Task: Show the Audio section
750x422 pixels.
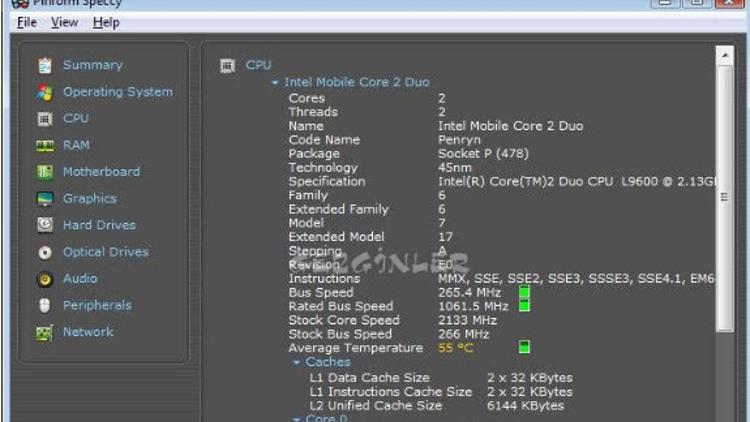Action: tap(80, 278)
